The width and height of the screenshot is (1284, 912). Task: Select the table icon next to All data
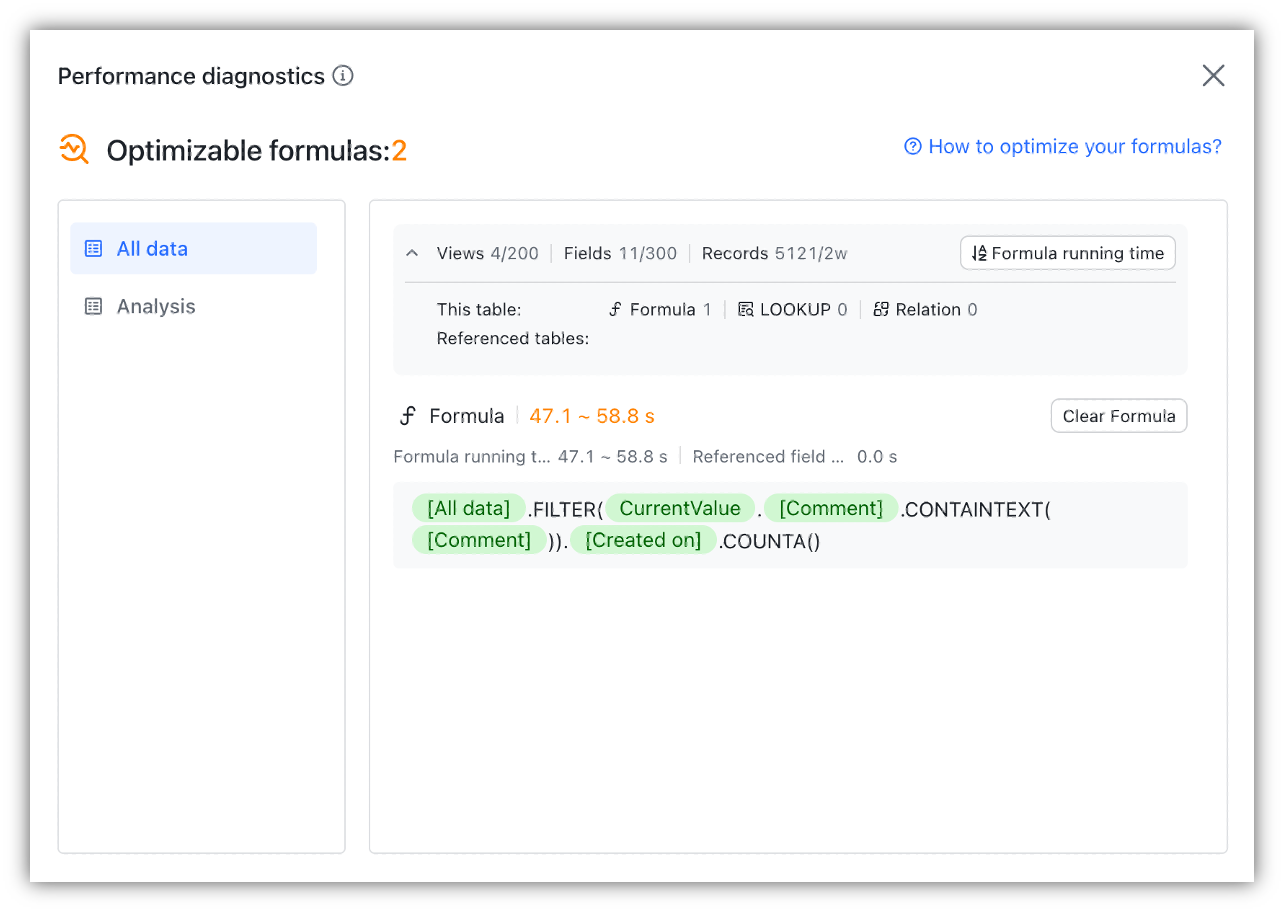[92, 248]
